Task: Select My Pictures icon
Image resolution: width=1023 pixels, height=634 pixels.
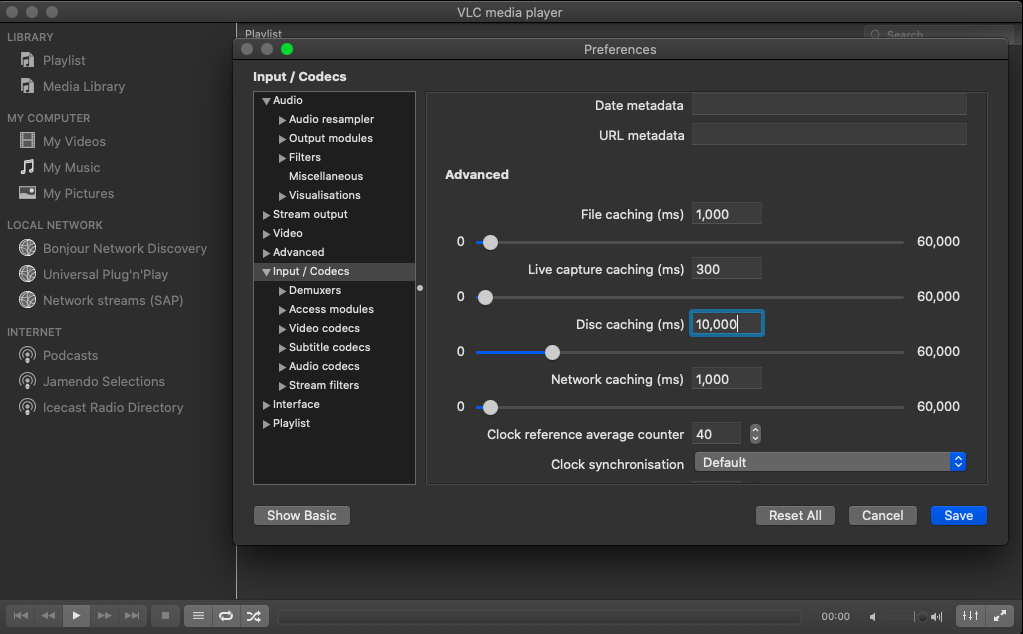Action: point(27,193)
